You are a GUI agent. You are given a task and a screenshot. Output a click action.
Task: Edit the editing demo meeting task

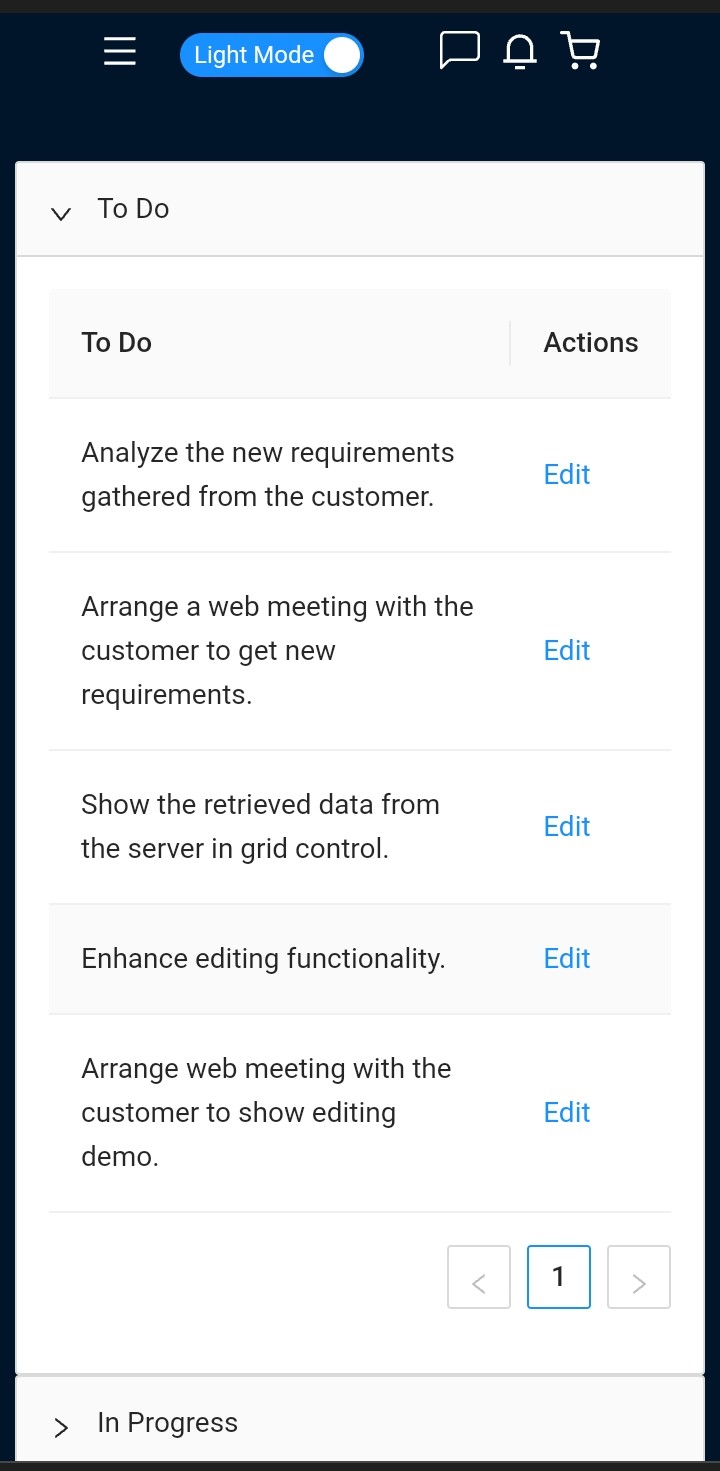567,1113
